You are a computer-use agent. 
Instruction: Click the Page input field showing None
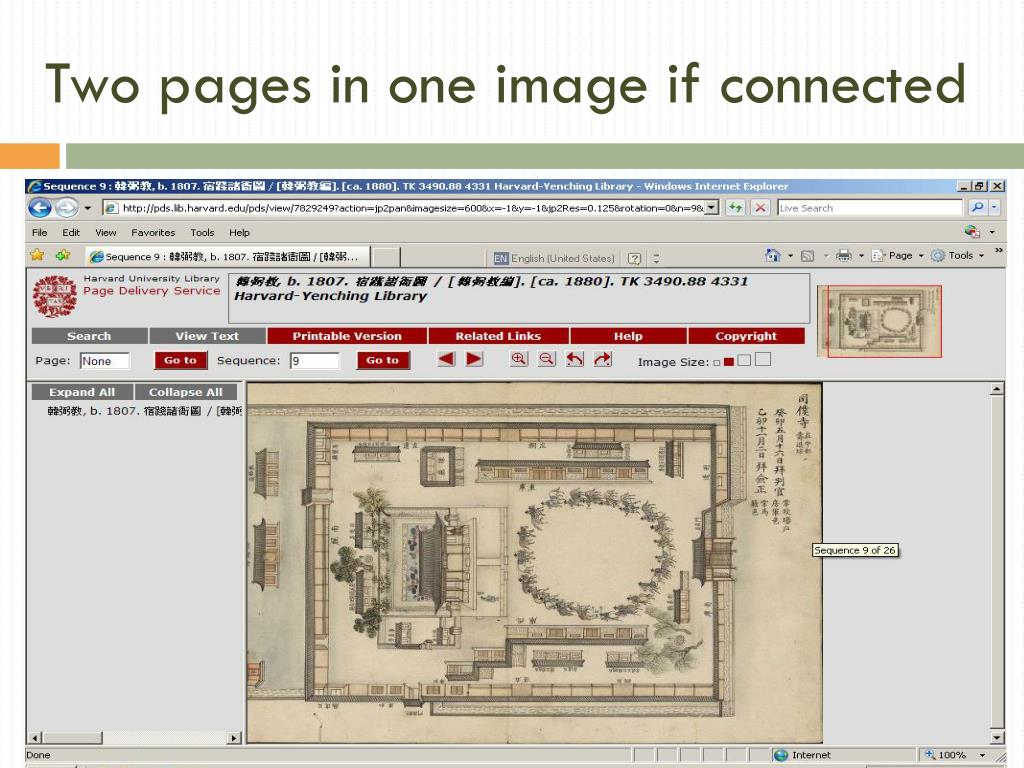104,360
